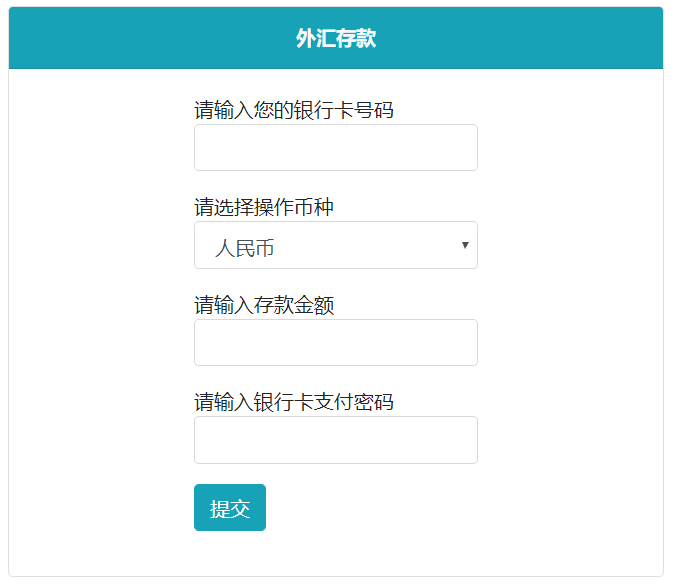The height and width of the screenshot is (587, 675).
Task: Focus the field under 请输入您的银行卡号码
Action: 335,148
